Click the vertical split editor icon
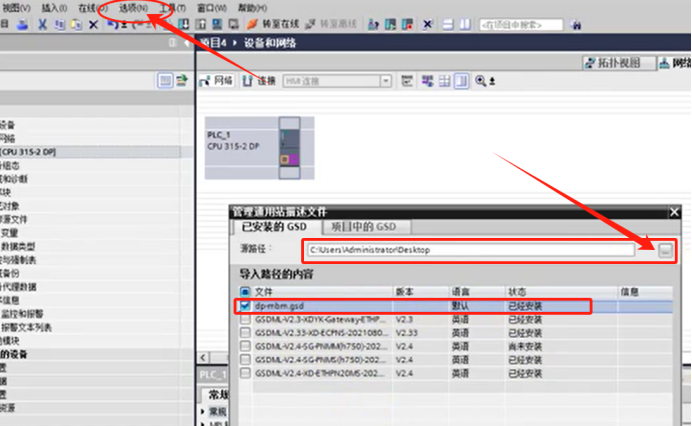This screenshot has height=426, width=692. coord(465,25)
